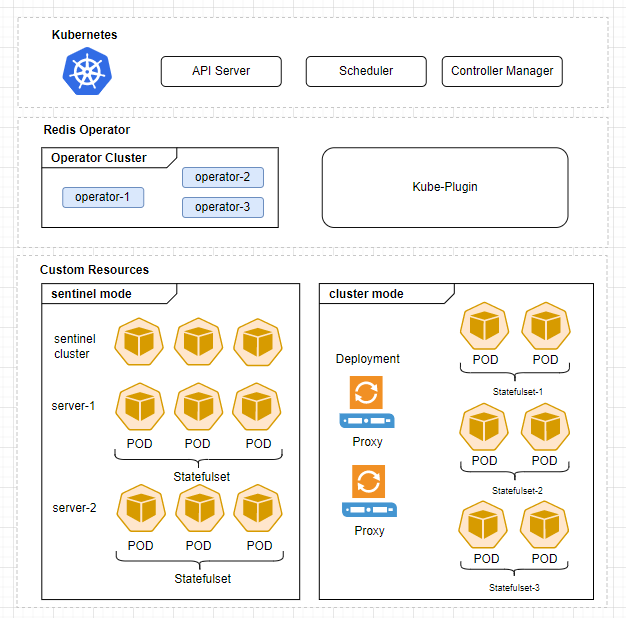Click the Statefulset-3 label
Screen dimensions: 626x618
[x=514, y=588]
